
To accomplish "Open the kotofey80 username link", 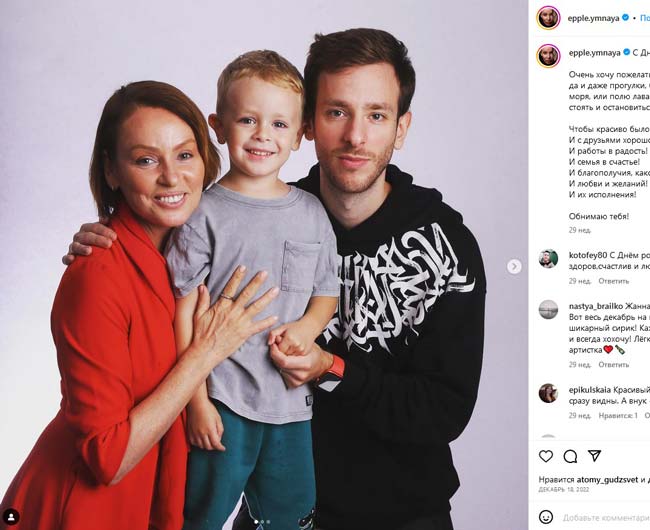I will click(x=588, y=255).
